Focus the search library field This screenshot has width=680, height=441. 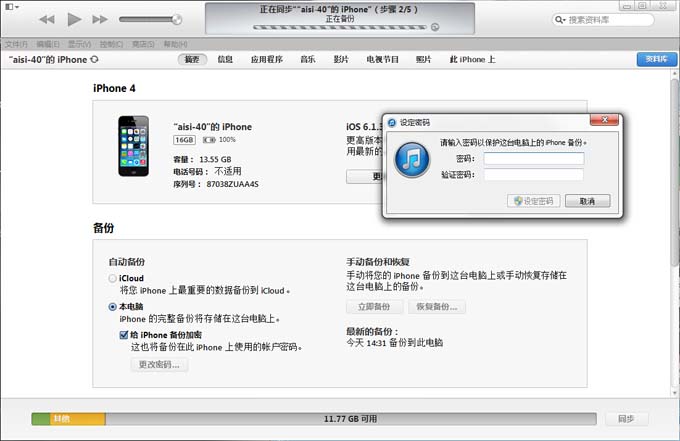pyautogui.click(x=603, y=20)
